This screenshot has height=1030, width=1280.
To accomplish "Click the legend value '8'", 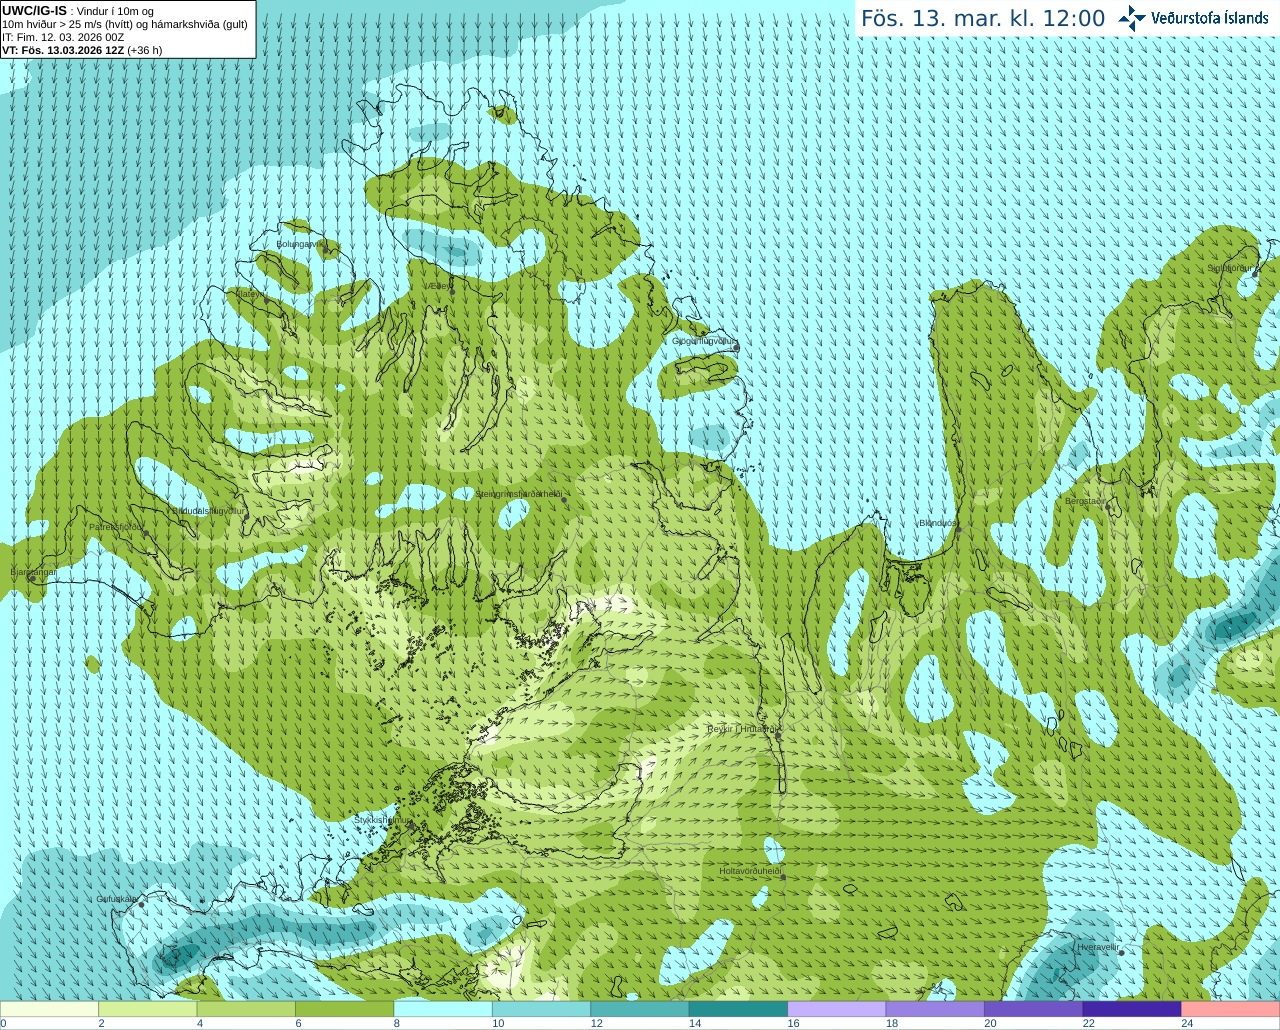I will [x=397, y=1023].
